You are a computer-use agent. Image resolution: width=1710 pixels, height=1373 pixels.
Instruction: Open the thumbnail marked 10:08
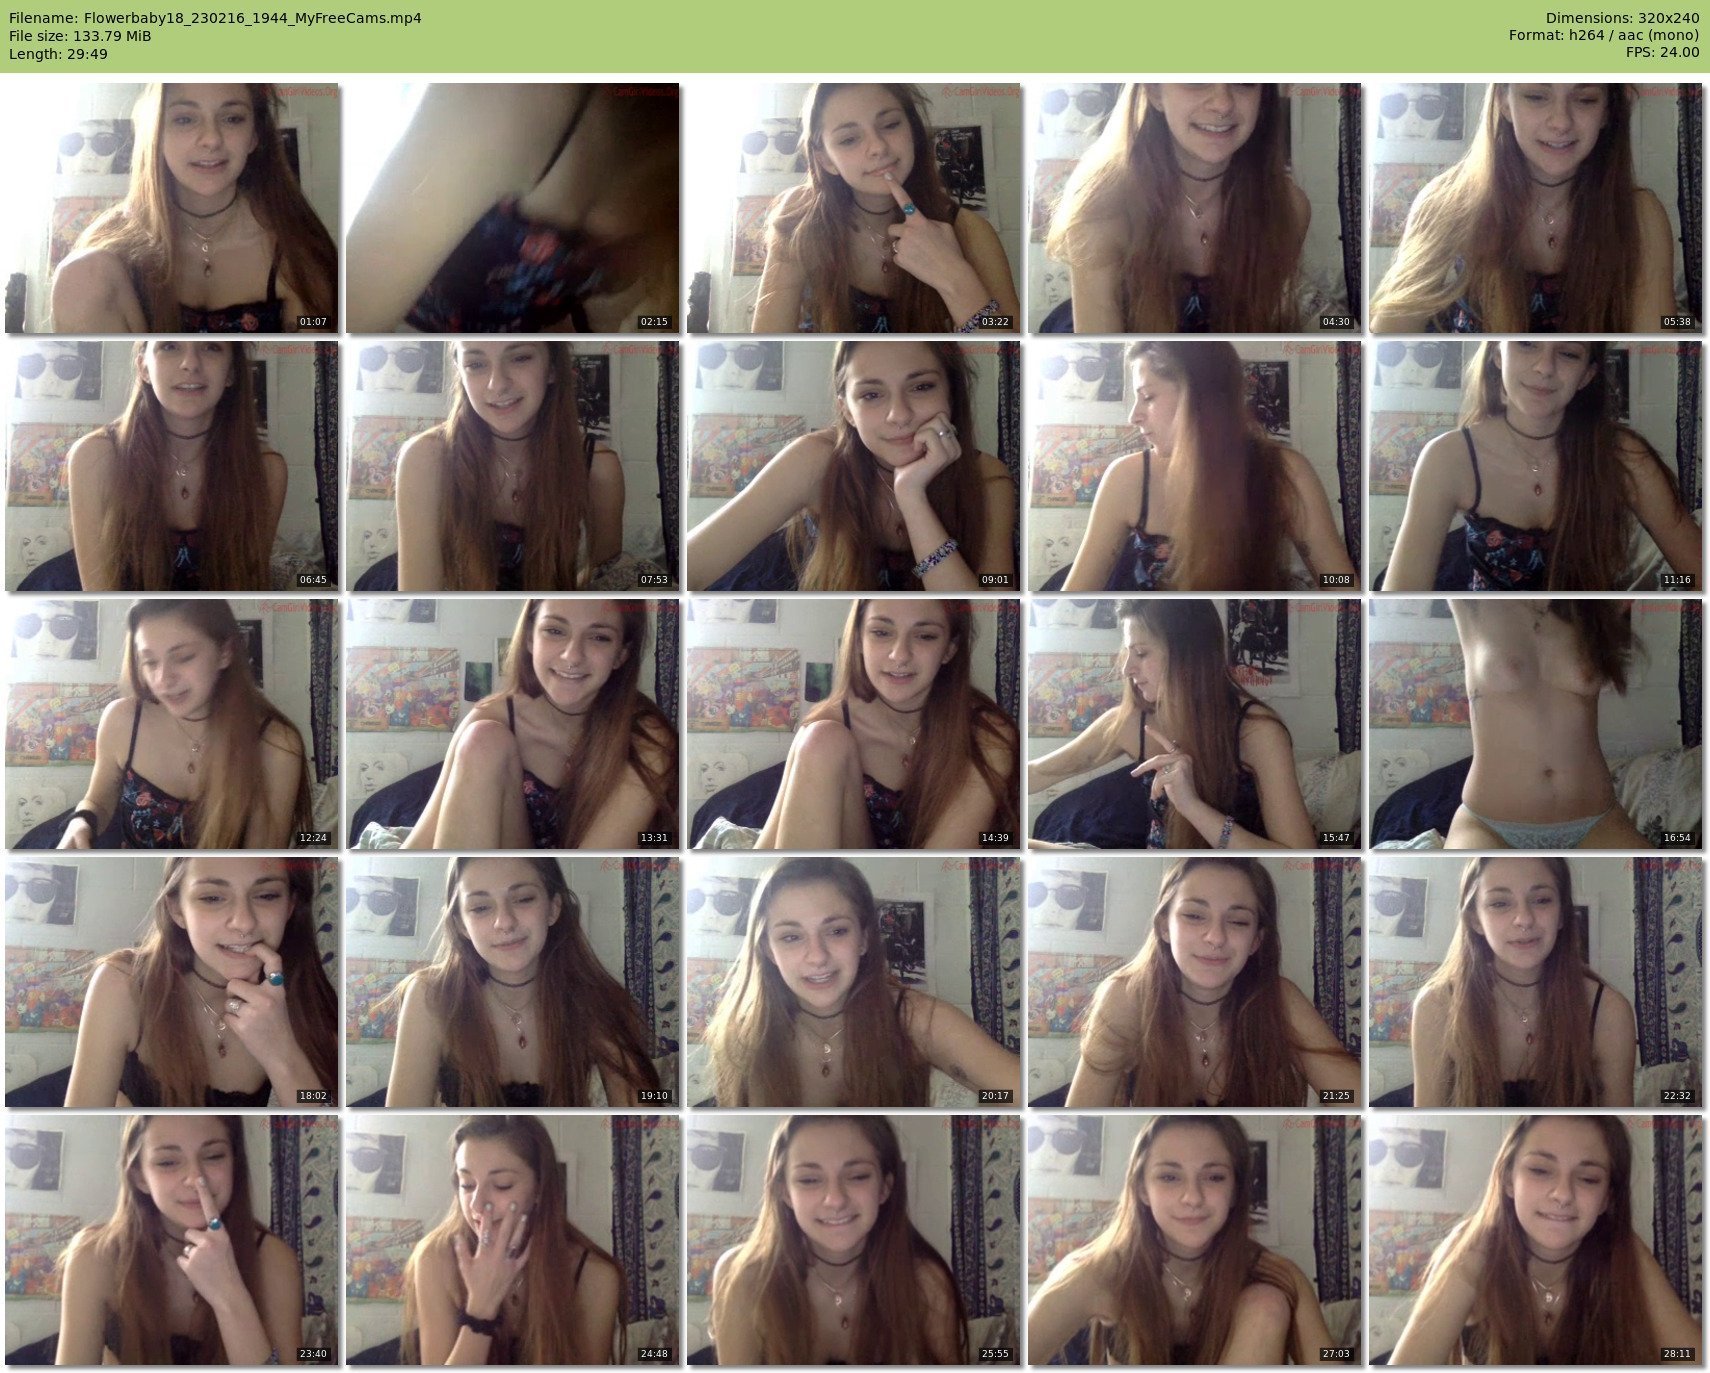point(1195,466)
